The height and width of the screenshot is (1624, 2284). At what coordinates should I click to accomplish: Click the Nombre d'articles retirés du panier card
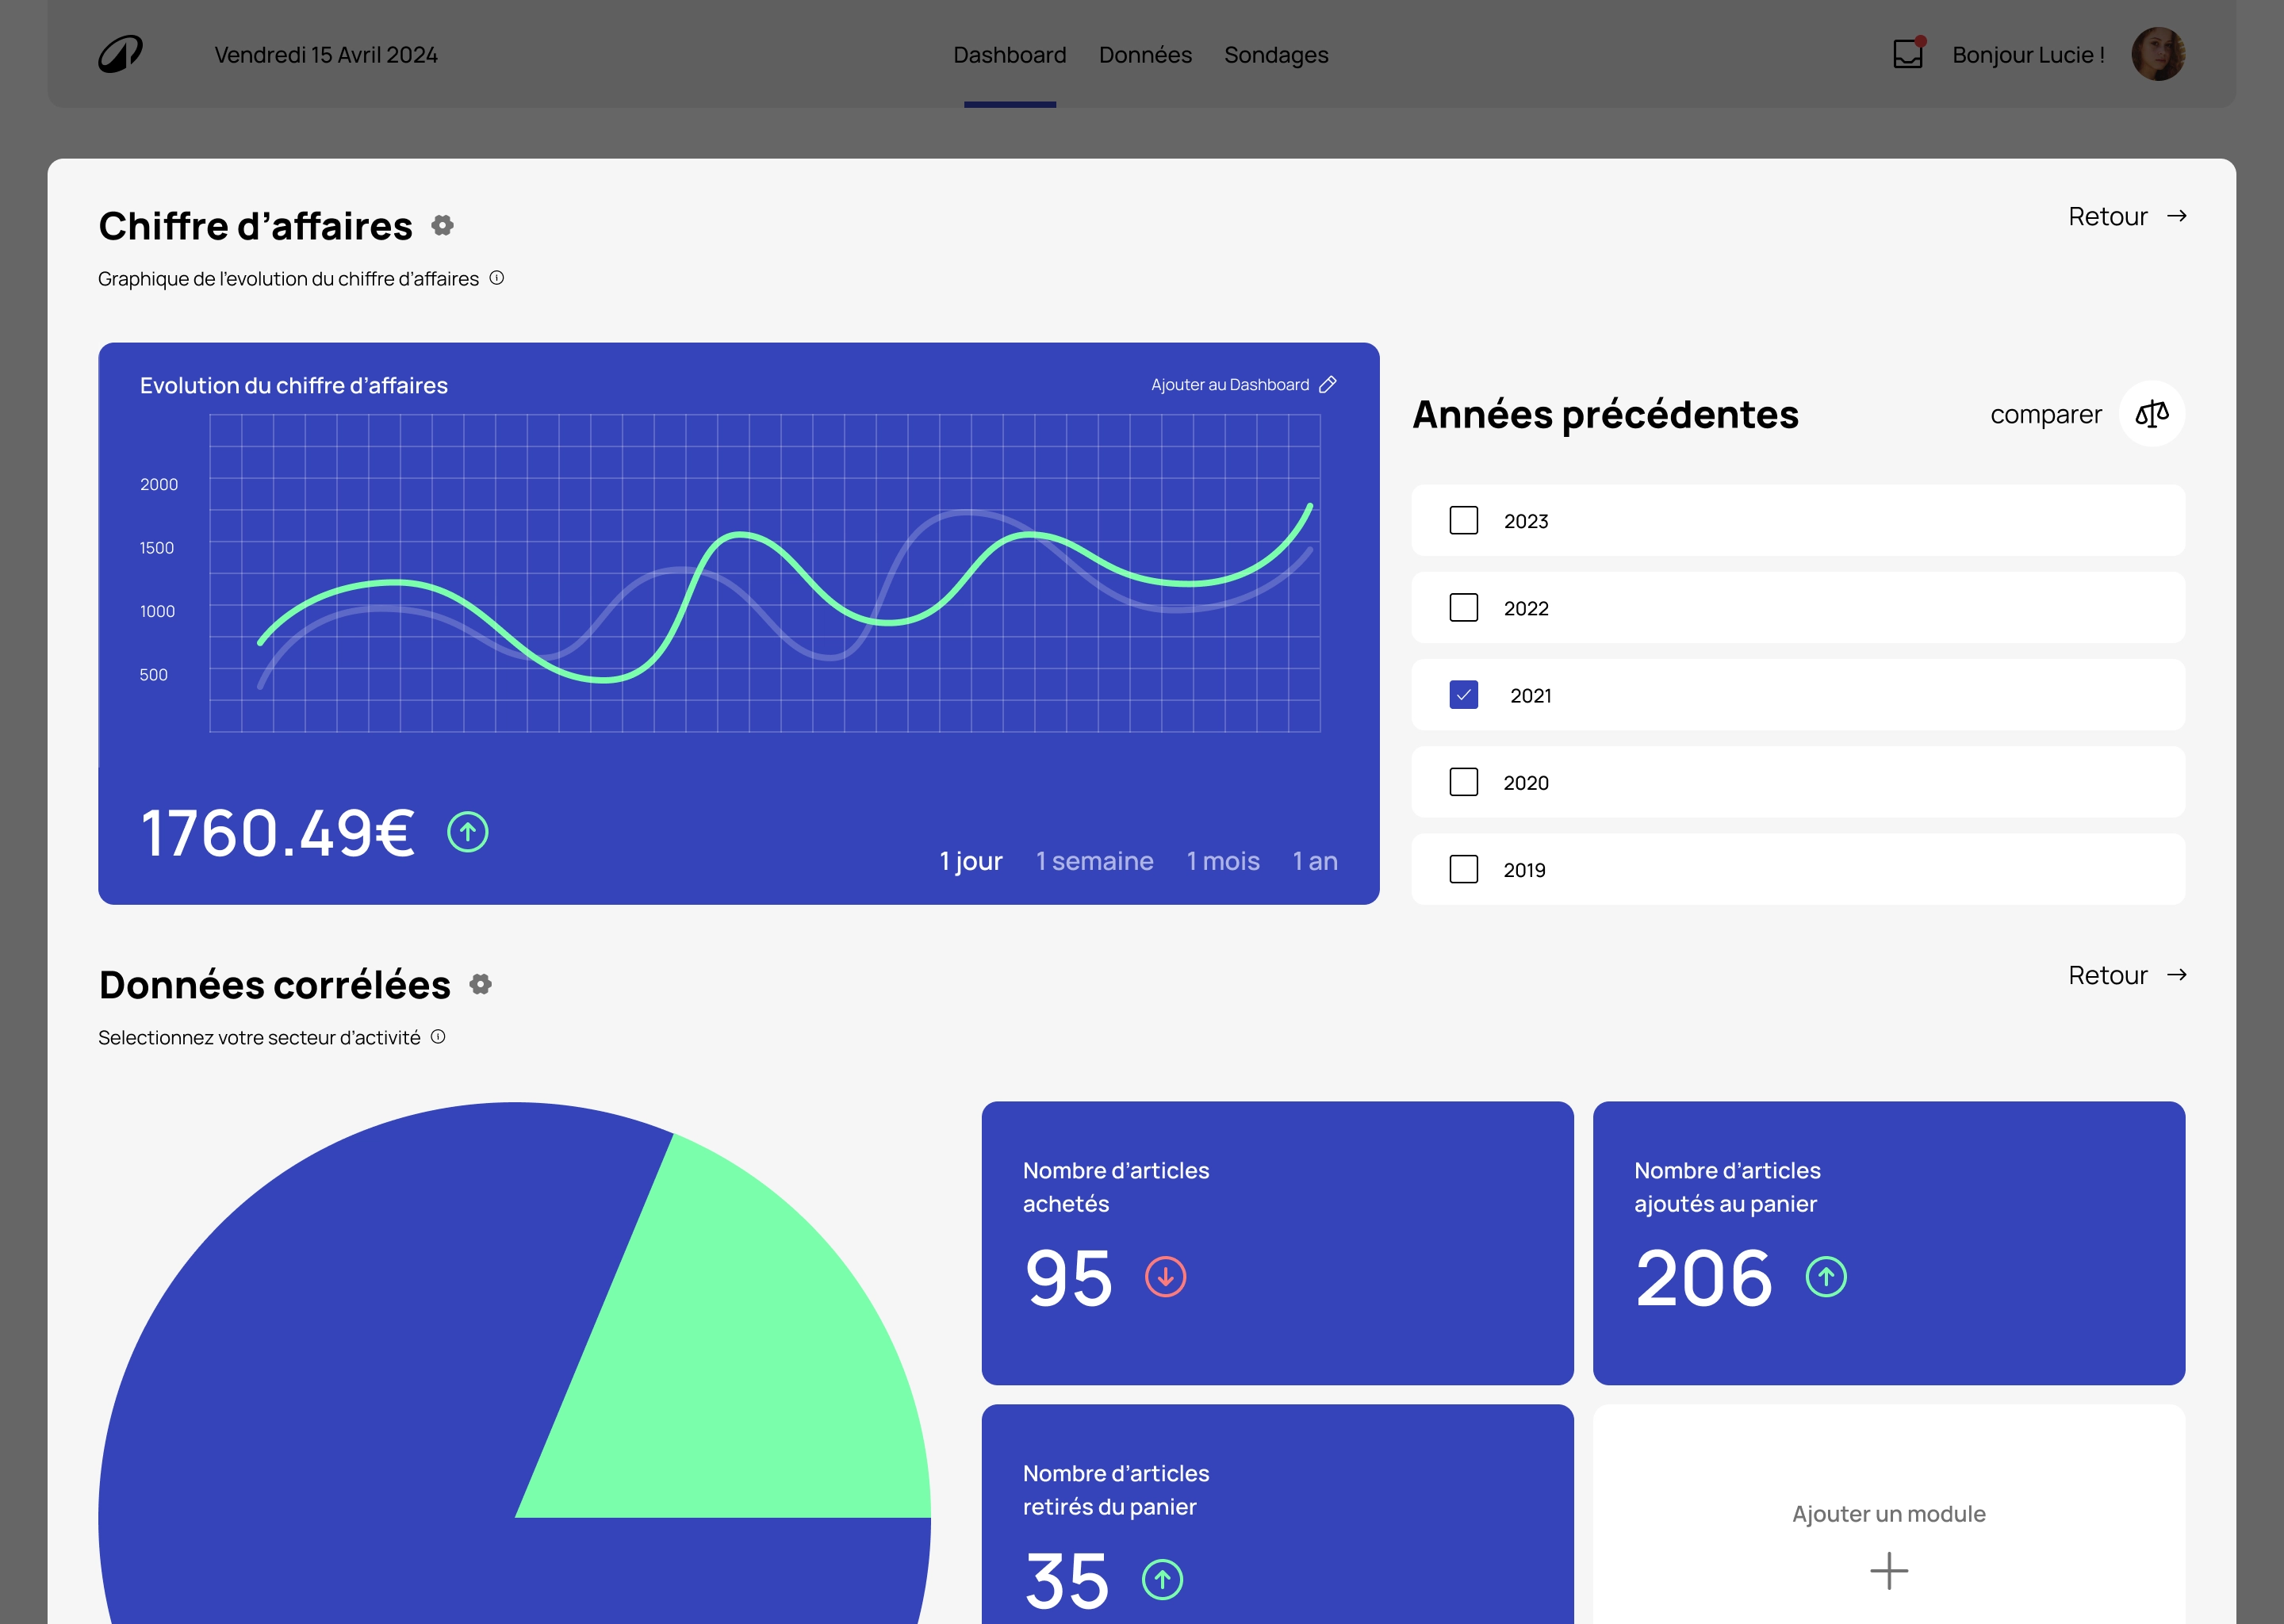[x=1277, y=1514]
